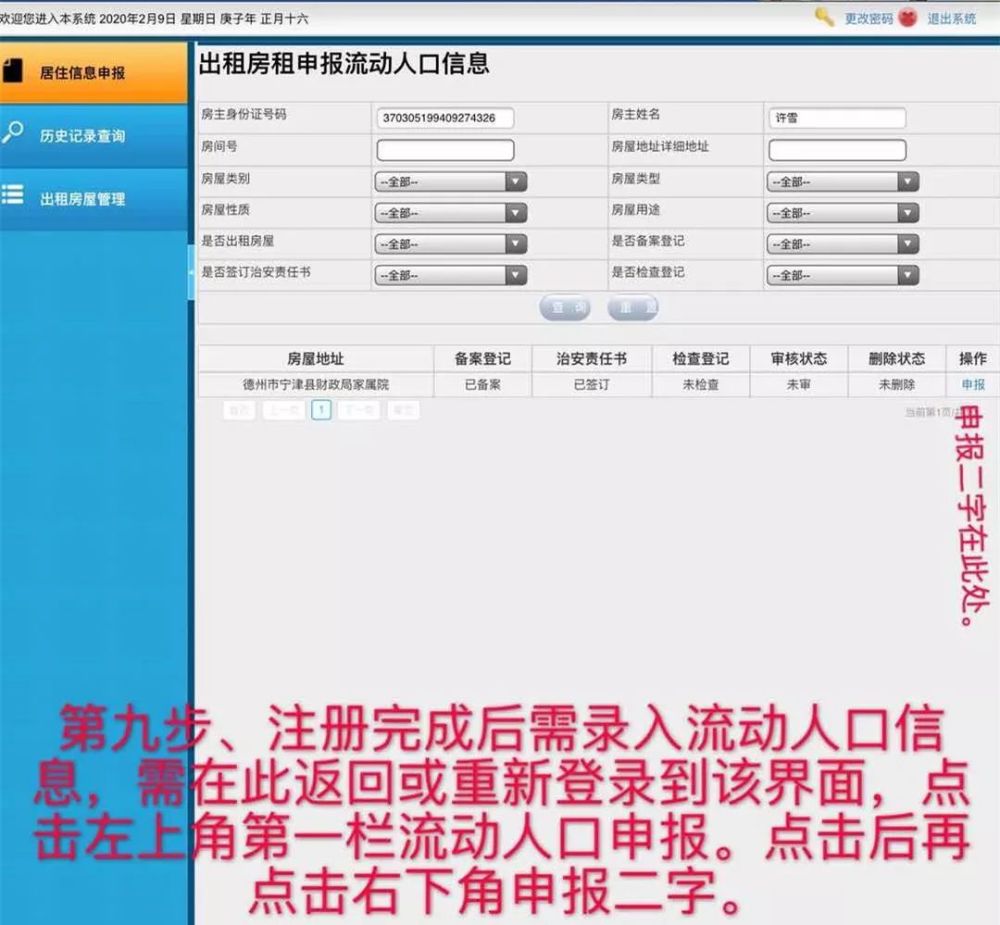Open the 是否检查登记 dropdown
The height and width of the screenshot is (925, 1000).
pos(842,275)
